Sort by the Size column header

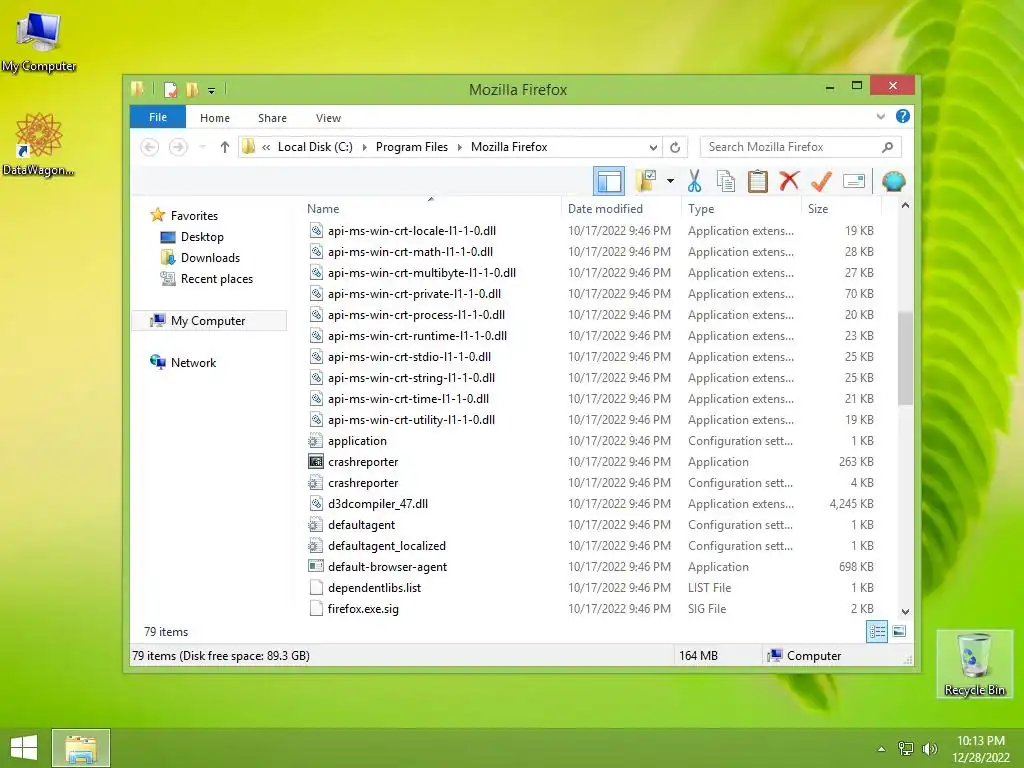818,209
